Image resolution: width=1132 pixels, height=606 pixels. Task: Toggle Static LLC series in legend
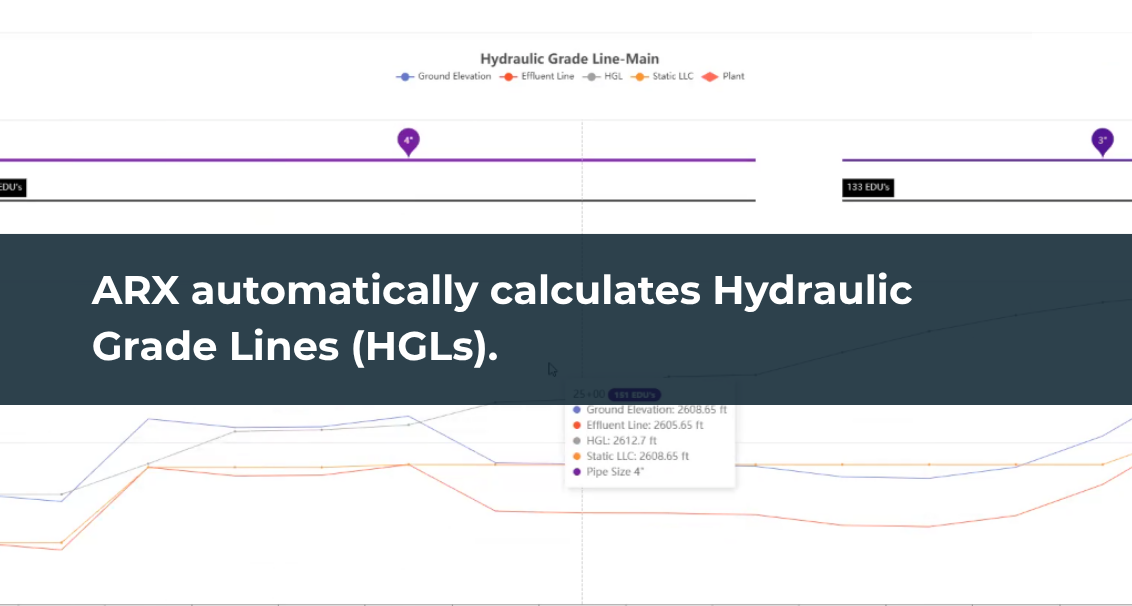pyautogui.click(x=662, y=77)
